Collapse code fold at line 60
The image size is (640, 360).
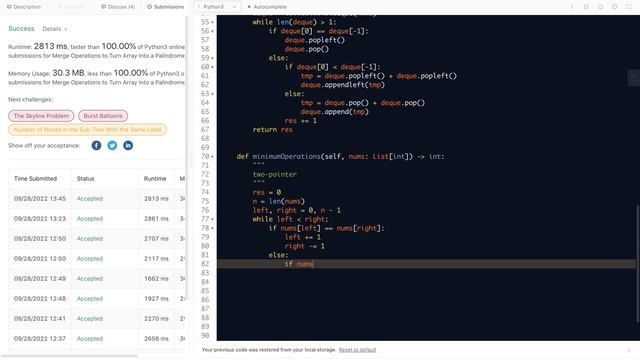[x=212, y=67]
